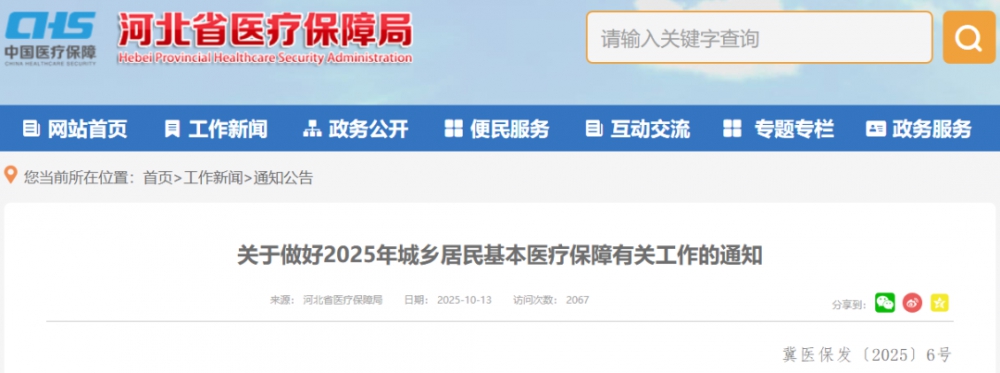Click the CHS China Healthcare Security logo

coord(50,38)
